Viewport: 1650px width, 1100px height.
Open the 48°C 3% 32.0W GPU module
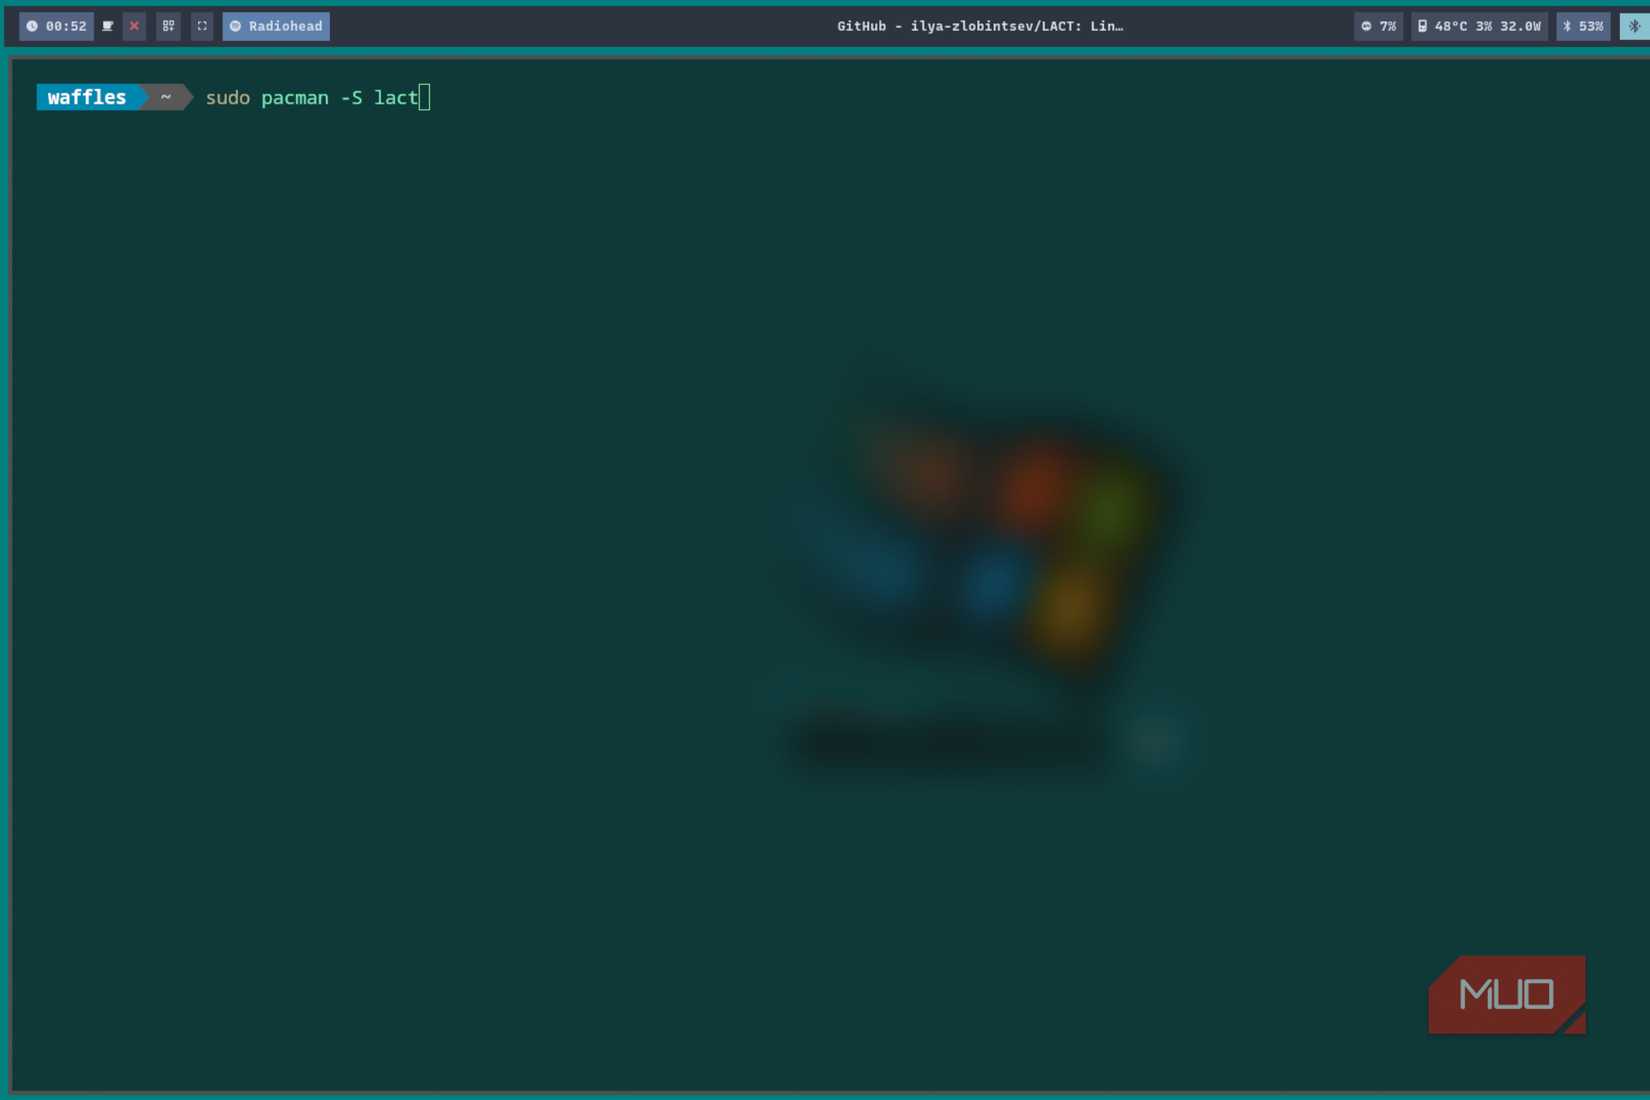tap(1479, 26)
